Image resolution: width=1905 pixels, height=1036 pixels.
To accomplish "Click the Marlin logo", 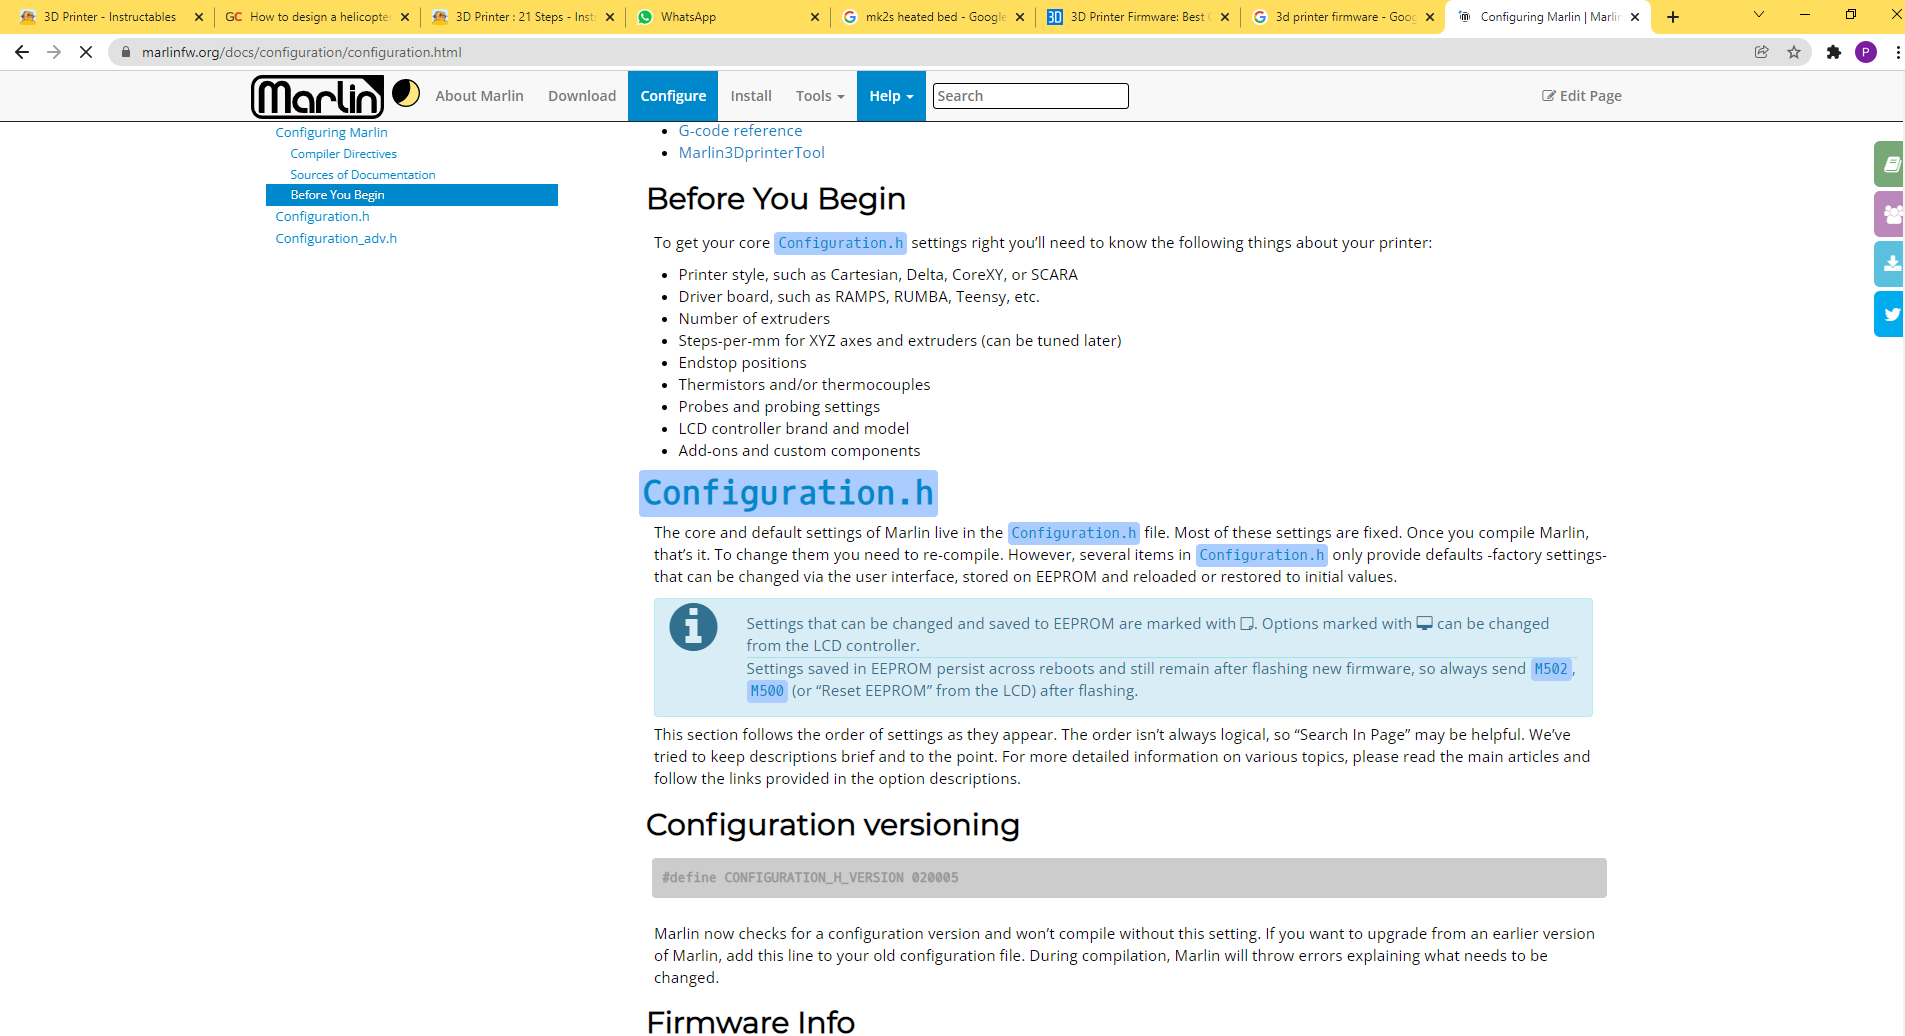I will (x=317, y=97).
